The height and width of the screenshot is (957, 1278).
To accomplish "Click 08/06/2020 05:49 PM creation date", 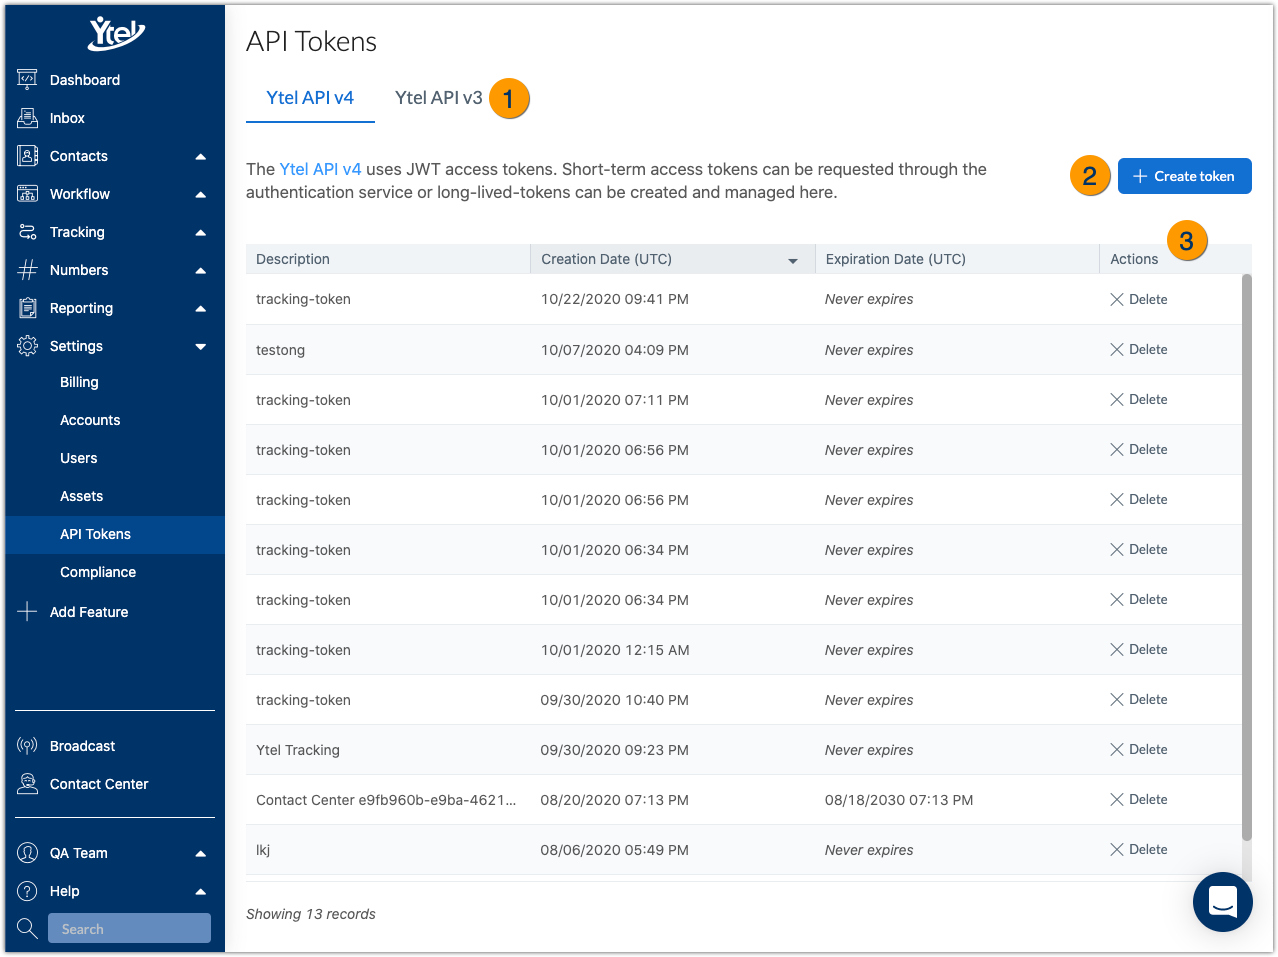I will tap(614, 850).
